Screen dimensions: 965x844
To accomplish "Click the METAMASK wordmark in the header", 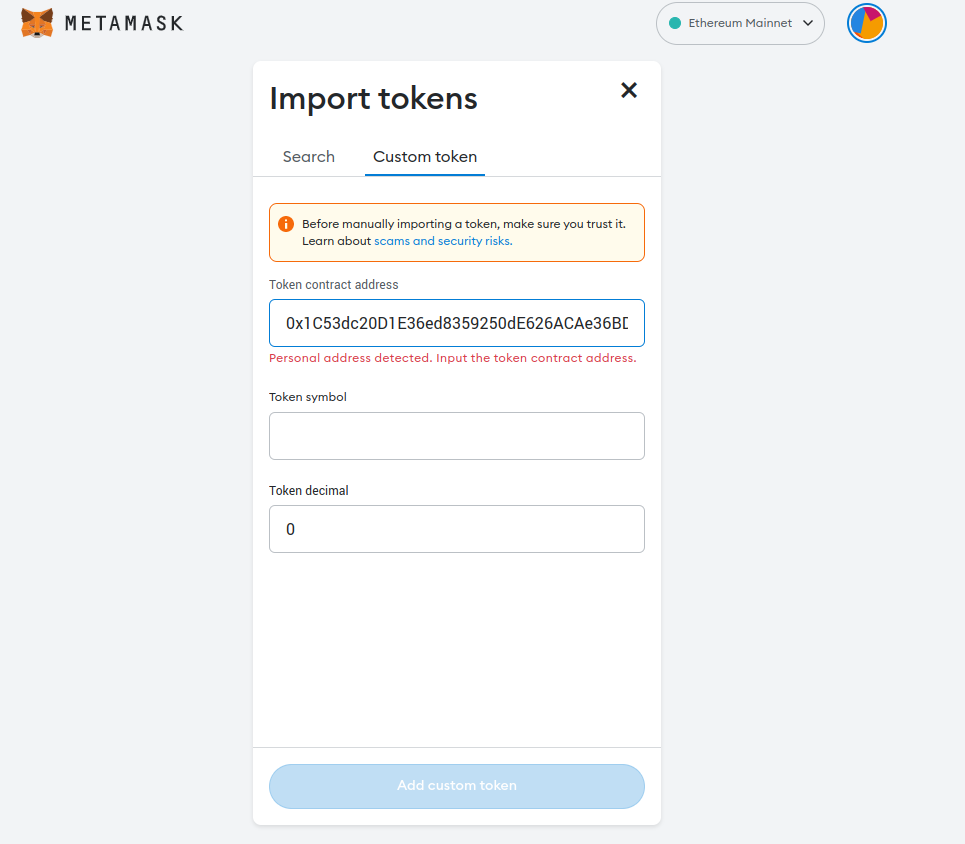I will point(123,22).
